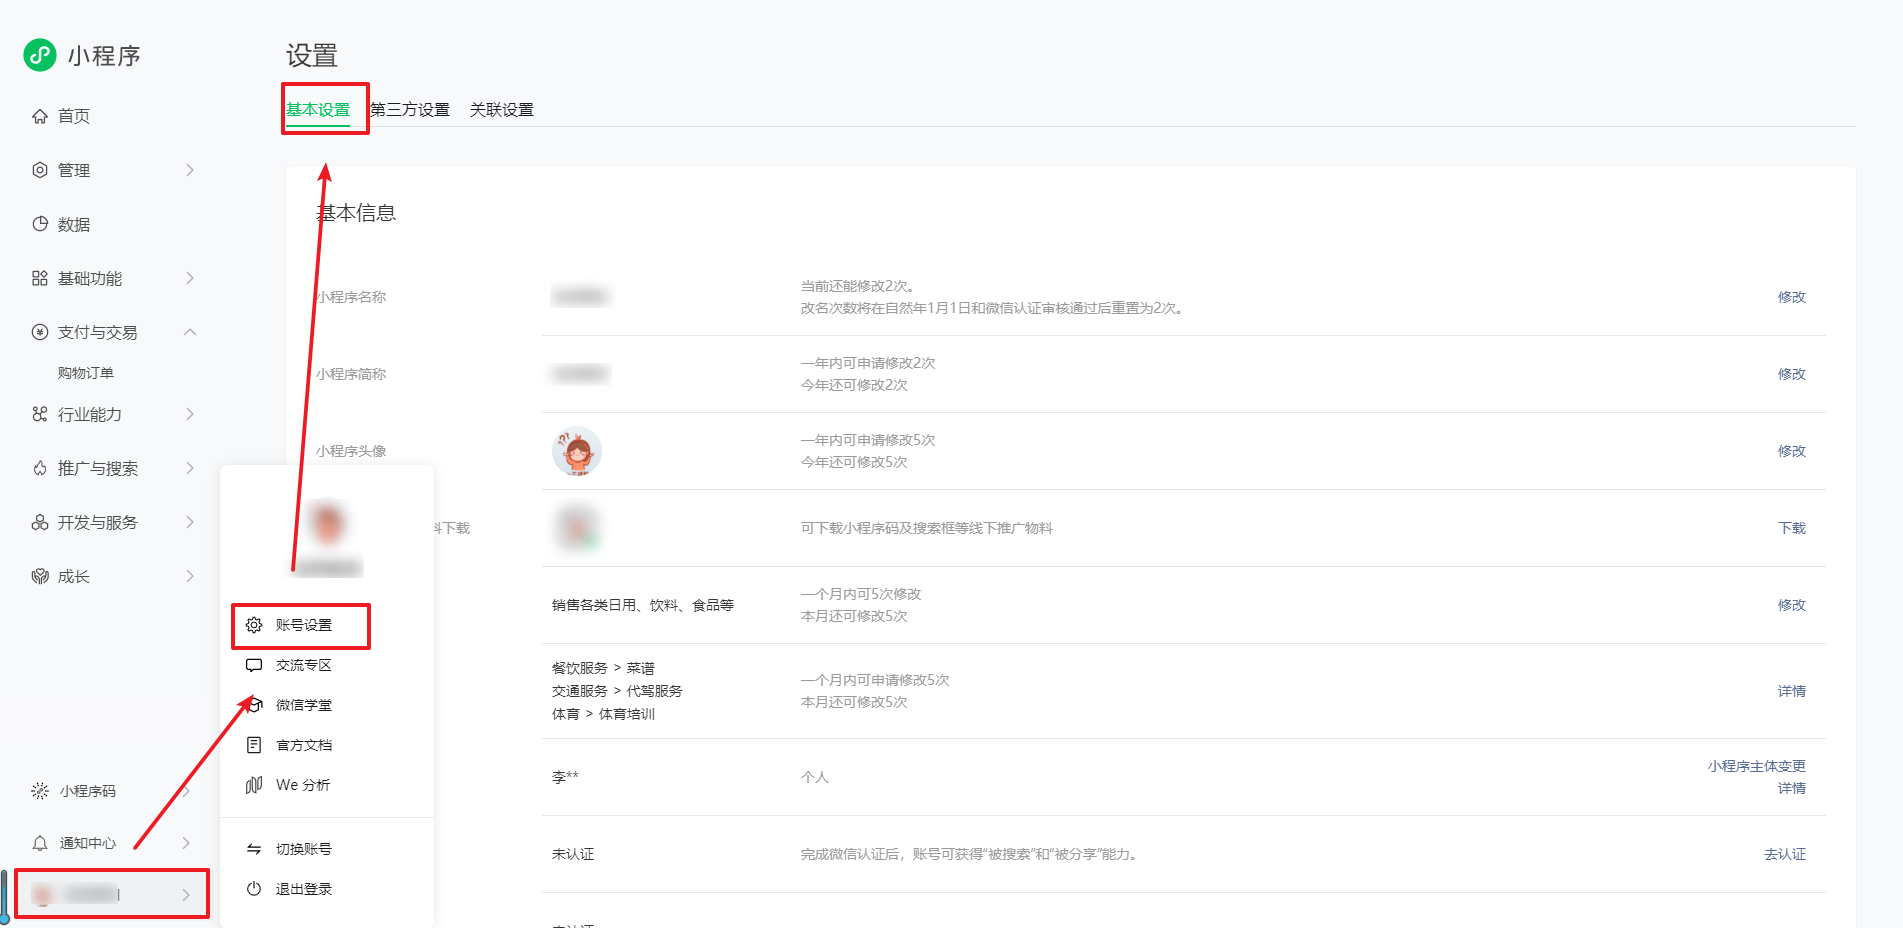Click the 切换账号 swap icon
The height and width of the screenshot is (928, 1903).
(x=254, y=849)
